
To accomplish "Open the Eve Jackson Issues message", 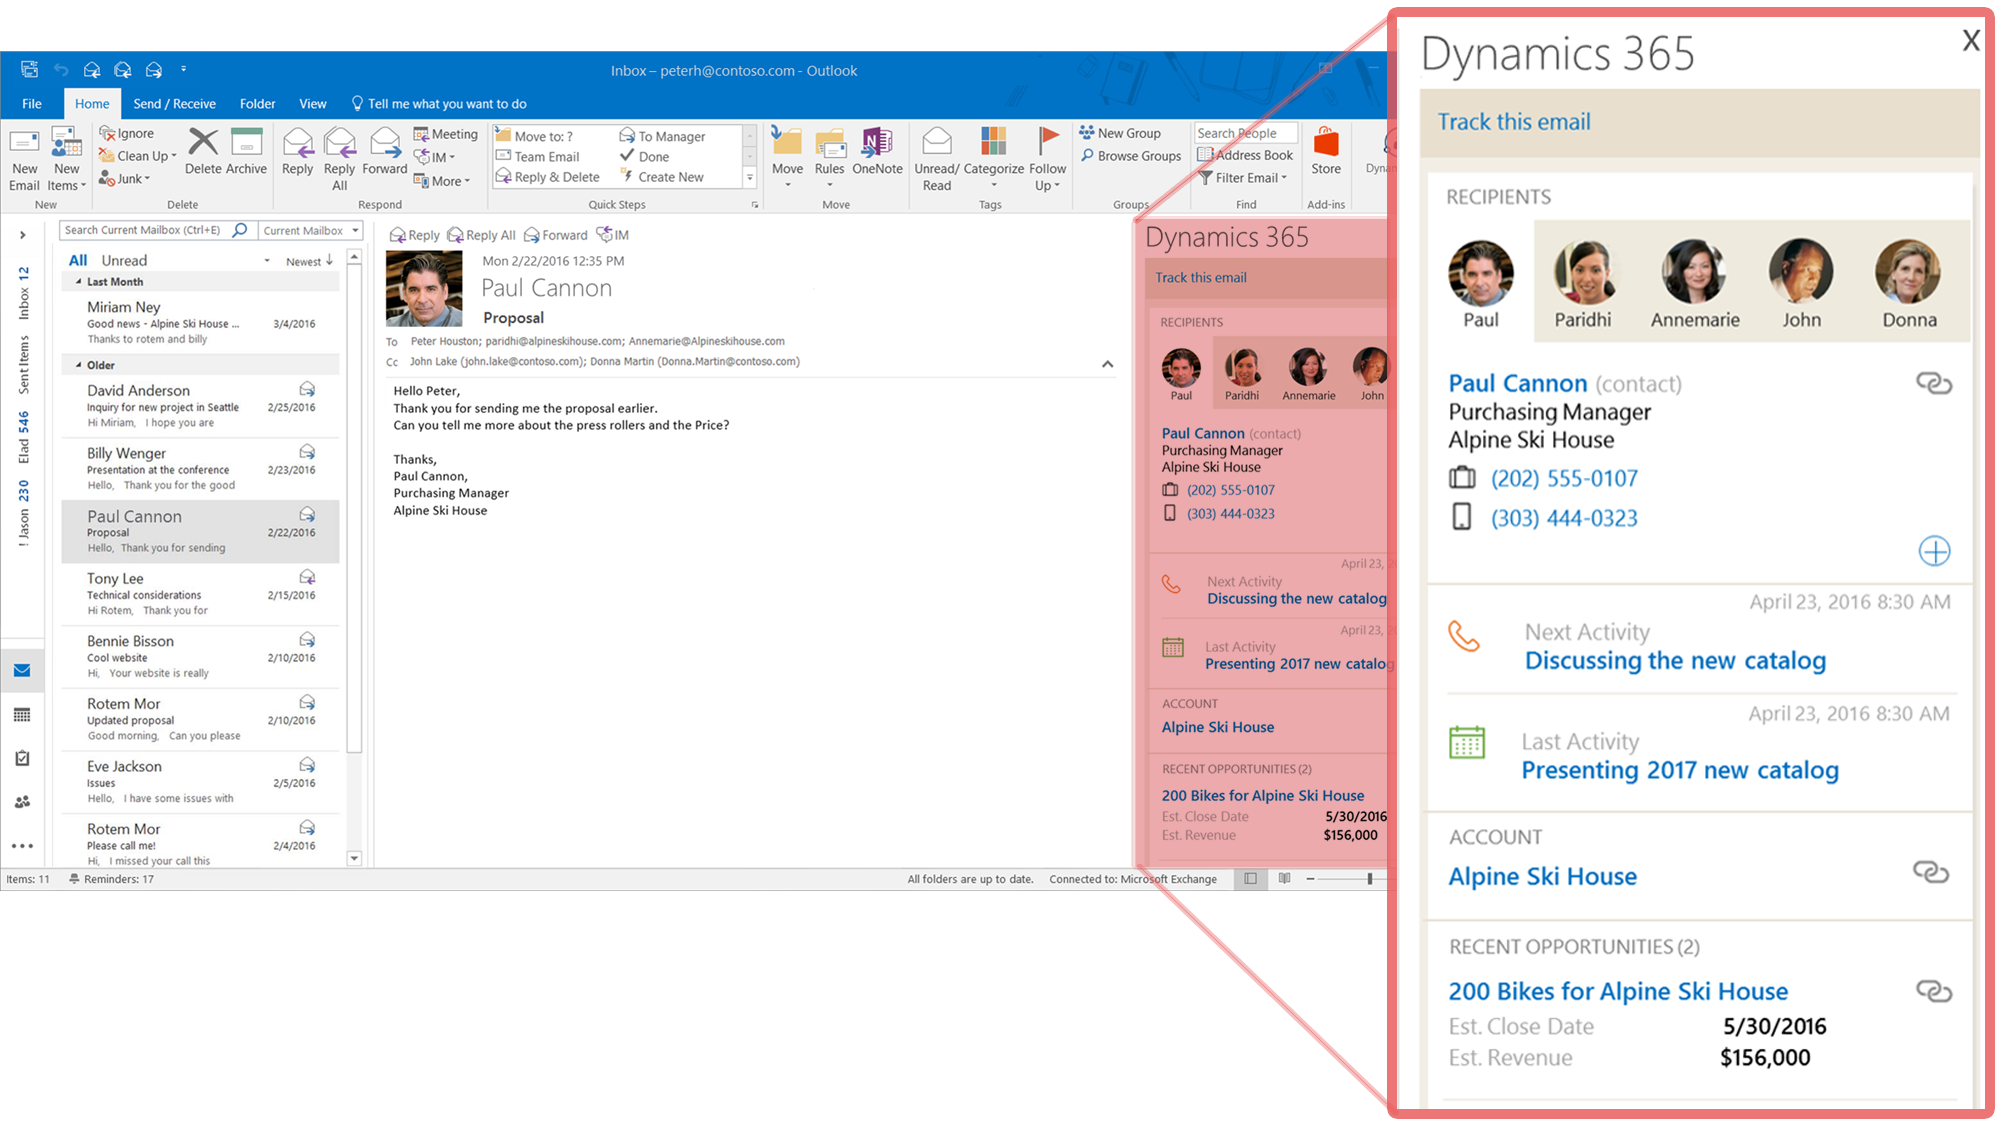I will click(200, 782).
